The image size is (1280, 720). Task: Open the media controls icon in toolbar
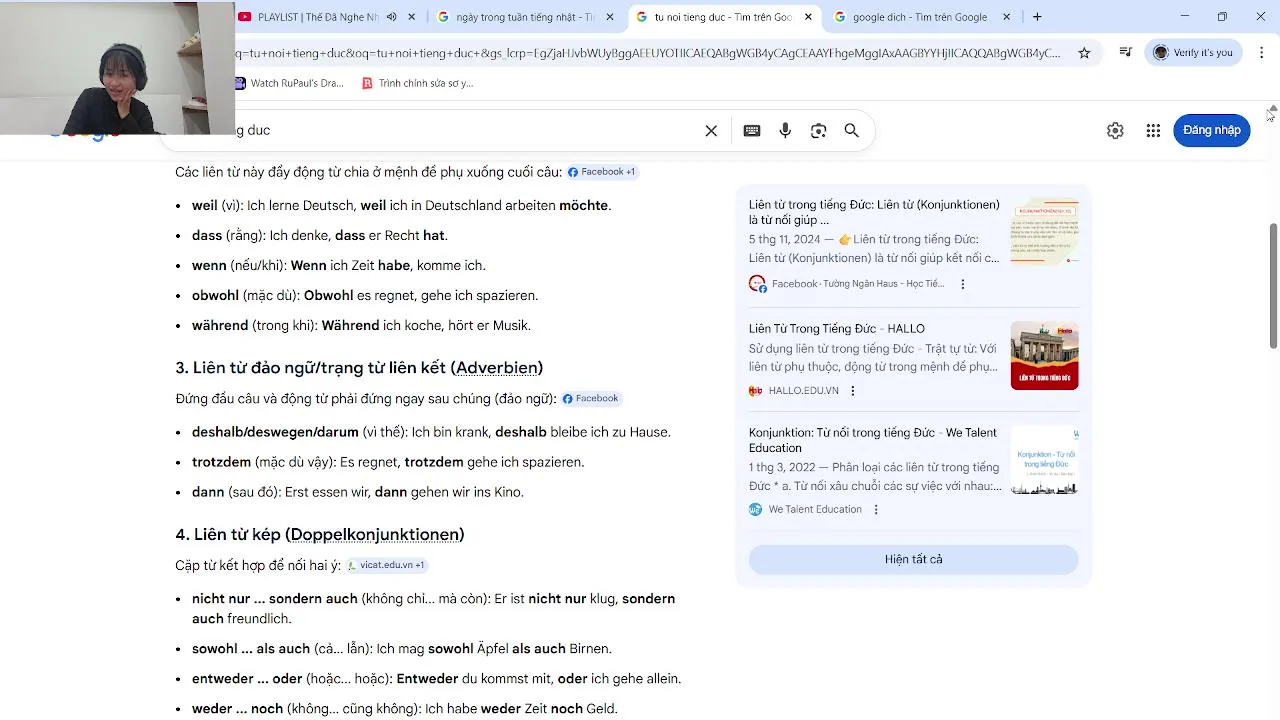[x=1126, y=53]
